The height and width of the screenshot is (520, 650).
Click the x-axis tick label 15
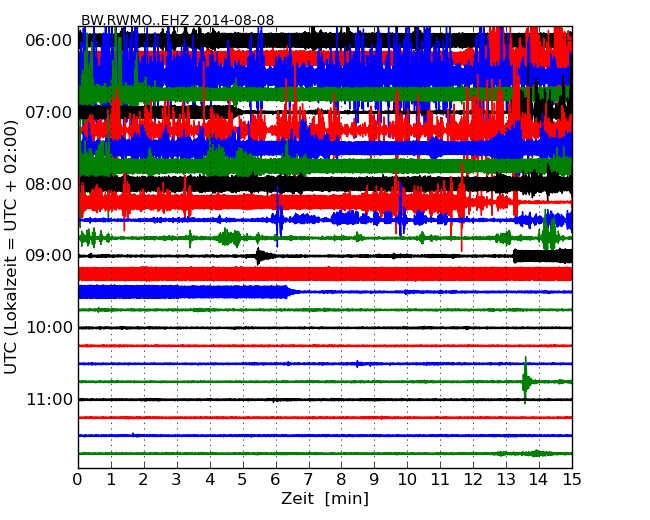pos(572,480)
